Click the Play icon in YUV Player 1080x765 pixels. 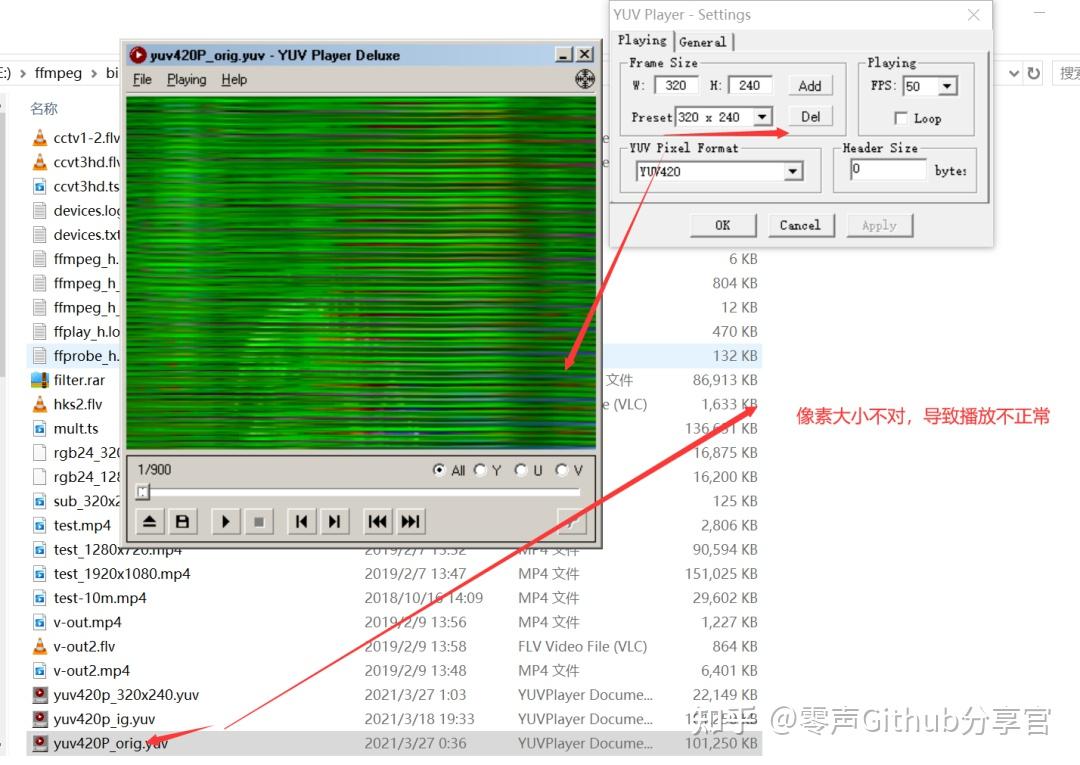click(225, 521)
